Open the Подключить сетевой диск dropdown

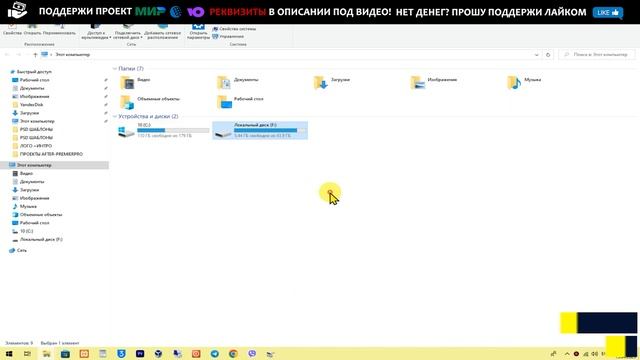127,32
